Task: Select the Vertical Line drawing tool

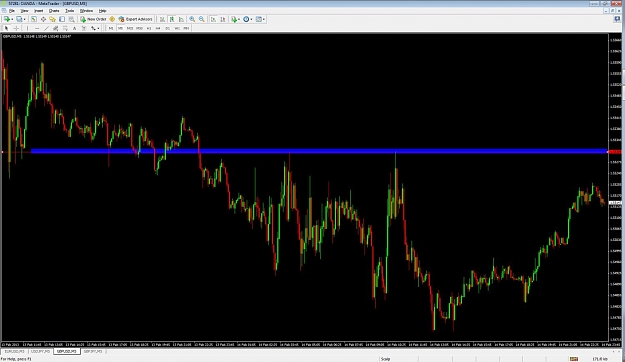Action: pos(27,28)
